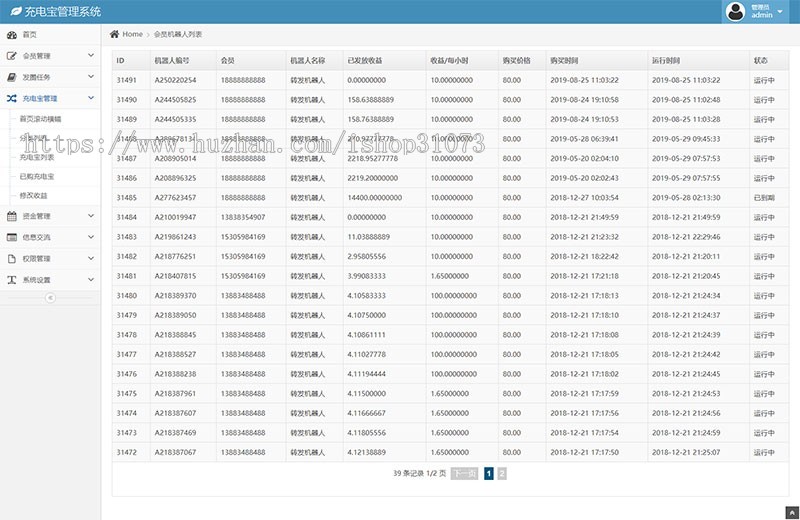Click earnings value 4.10861111
The image size is (800, 520).
pos(366,335)
